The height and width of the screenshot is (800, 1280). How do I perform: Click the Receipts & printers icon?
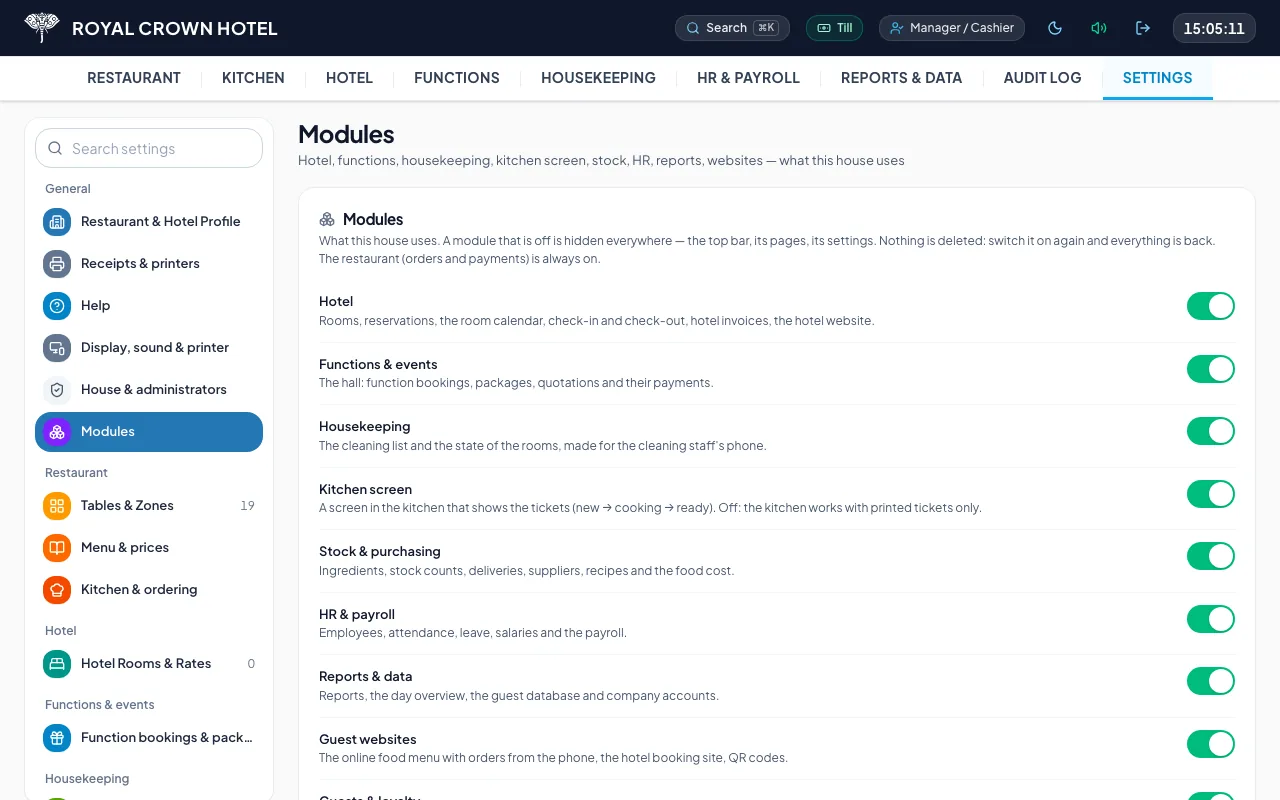[57, 264]
